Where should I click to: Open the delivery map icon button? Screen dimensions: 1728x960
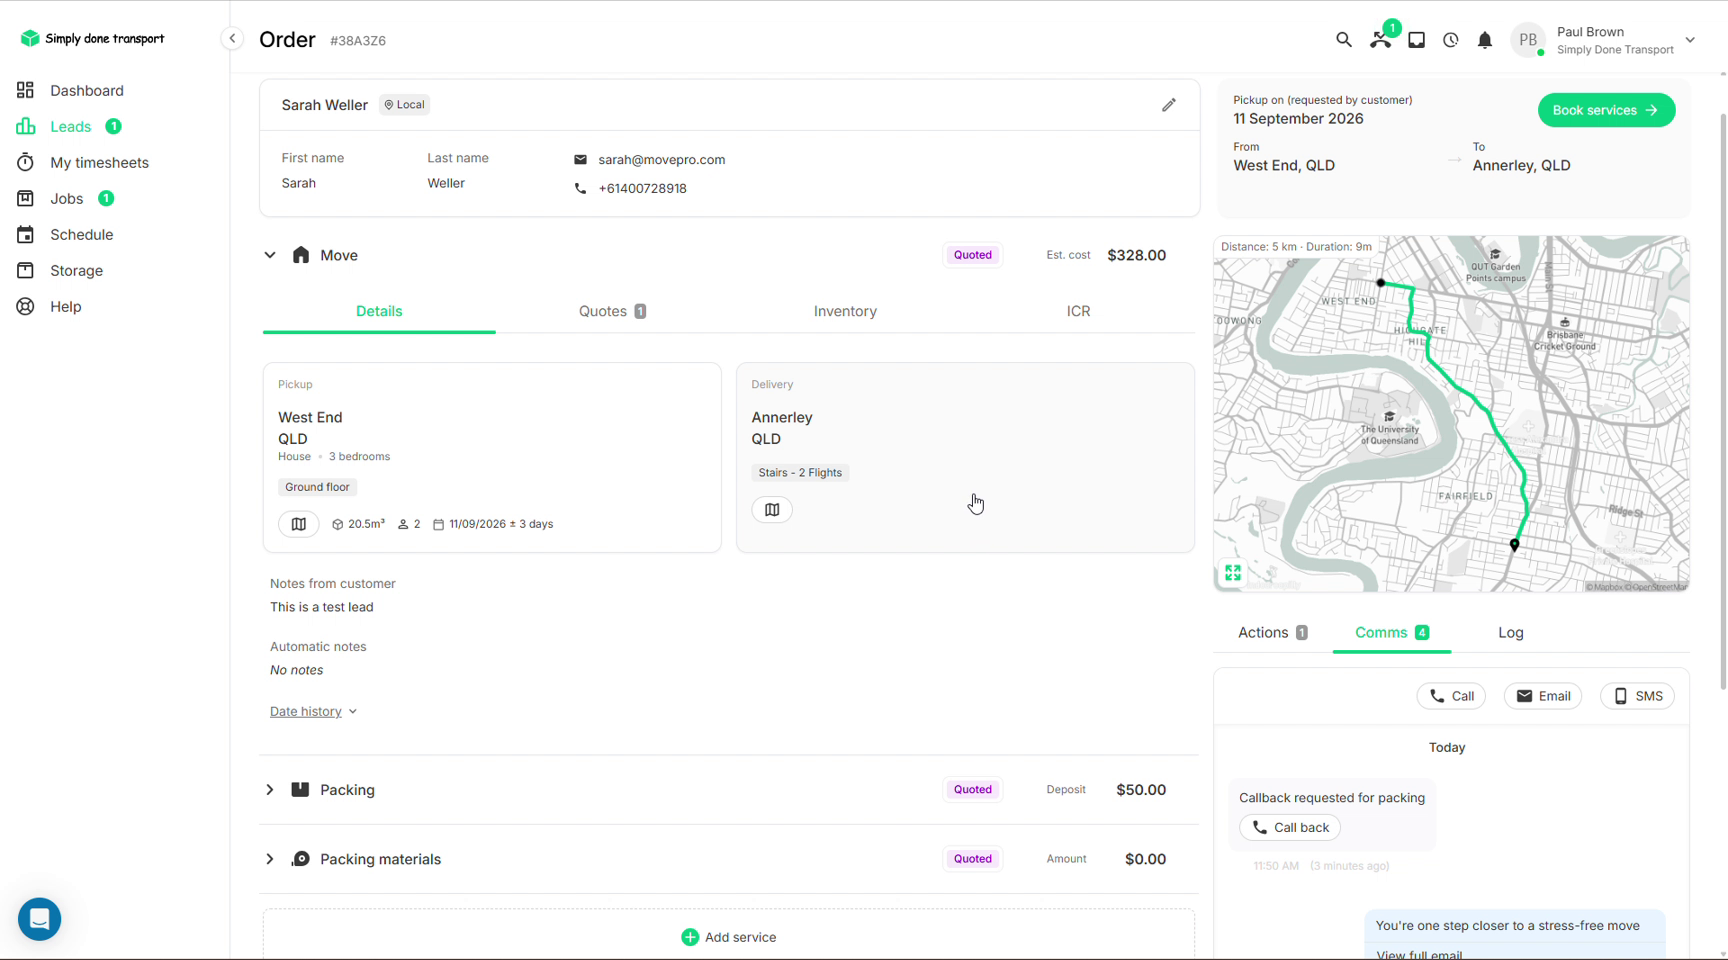pyautogui.click(x=772, y=510)
